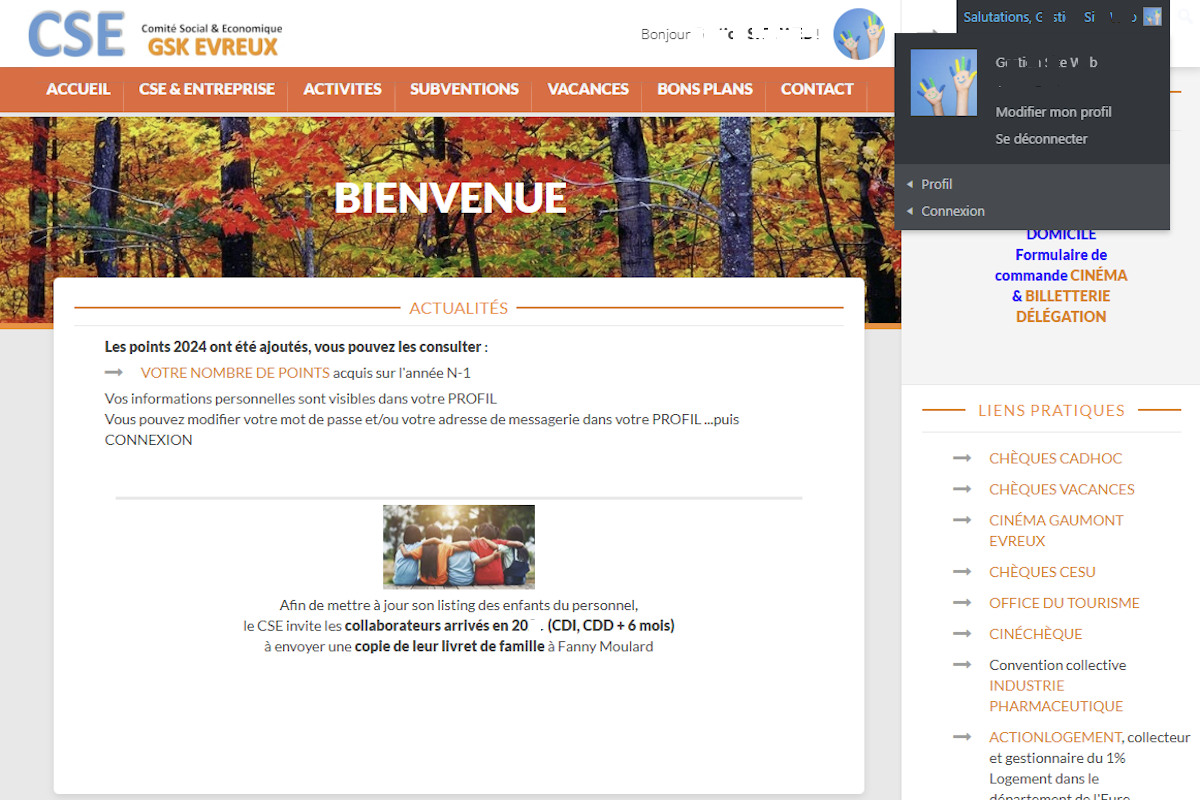Open the search magnifier icon at top right
Image resolution: width=1200 pixels, height=800 pixels.
[1184, 17]
